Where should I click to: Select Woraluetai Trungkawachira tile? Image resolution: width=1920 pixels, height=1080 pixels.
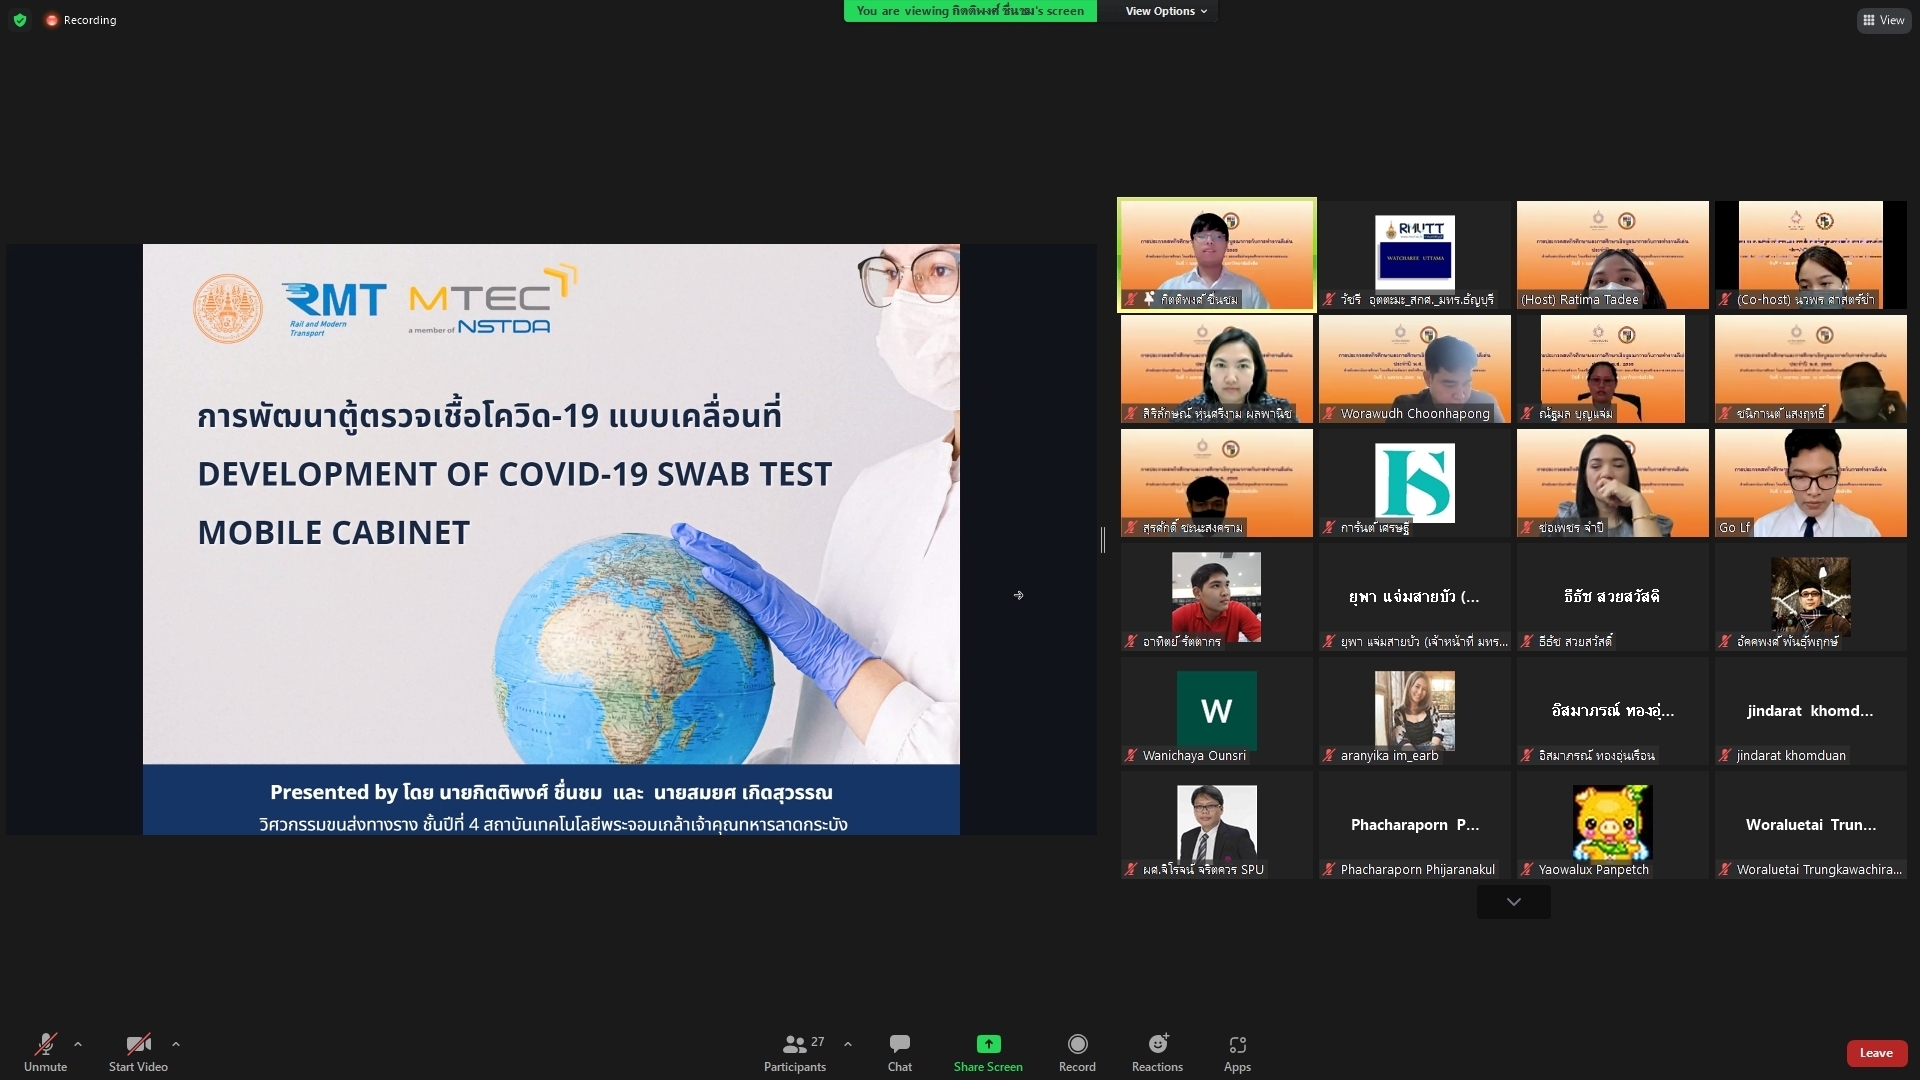coord(1811,825)
